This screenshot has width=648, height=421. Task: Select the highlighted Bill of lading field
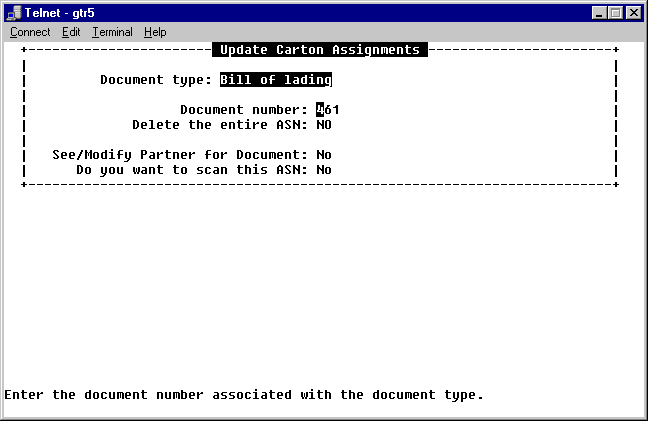tap(275, 80)
